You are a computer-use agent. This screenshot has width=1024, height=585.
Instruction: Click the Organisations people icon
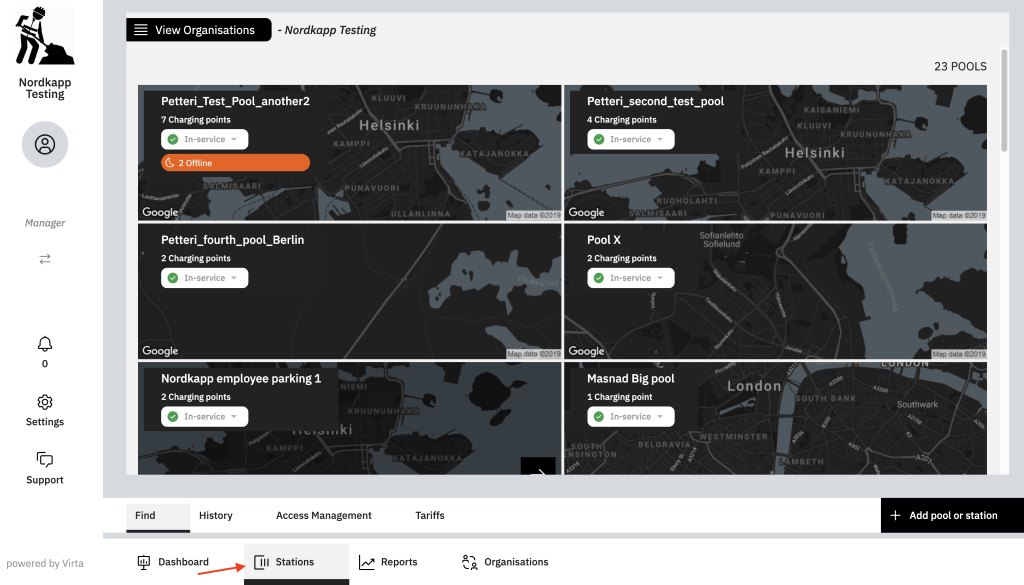point(470,562)
